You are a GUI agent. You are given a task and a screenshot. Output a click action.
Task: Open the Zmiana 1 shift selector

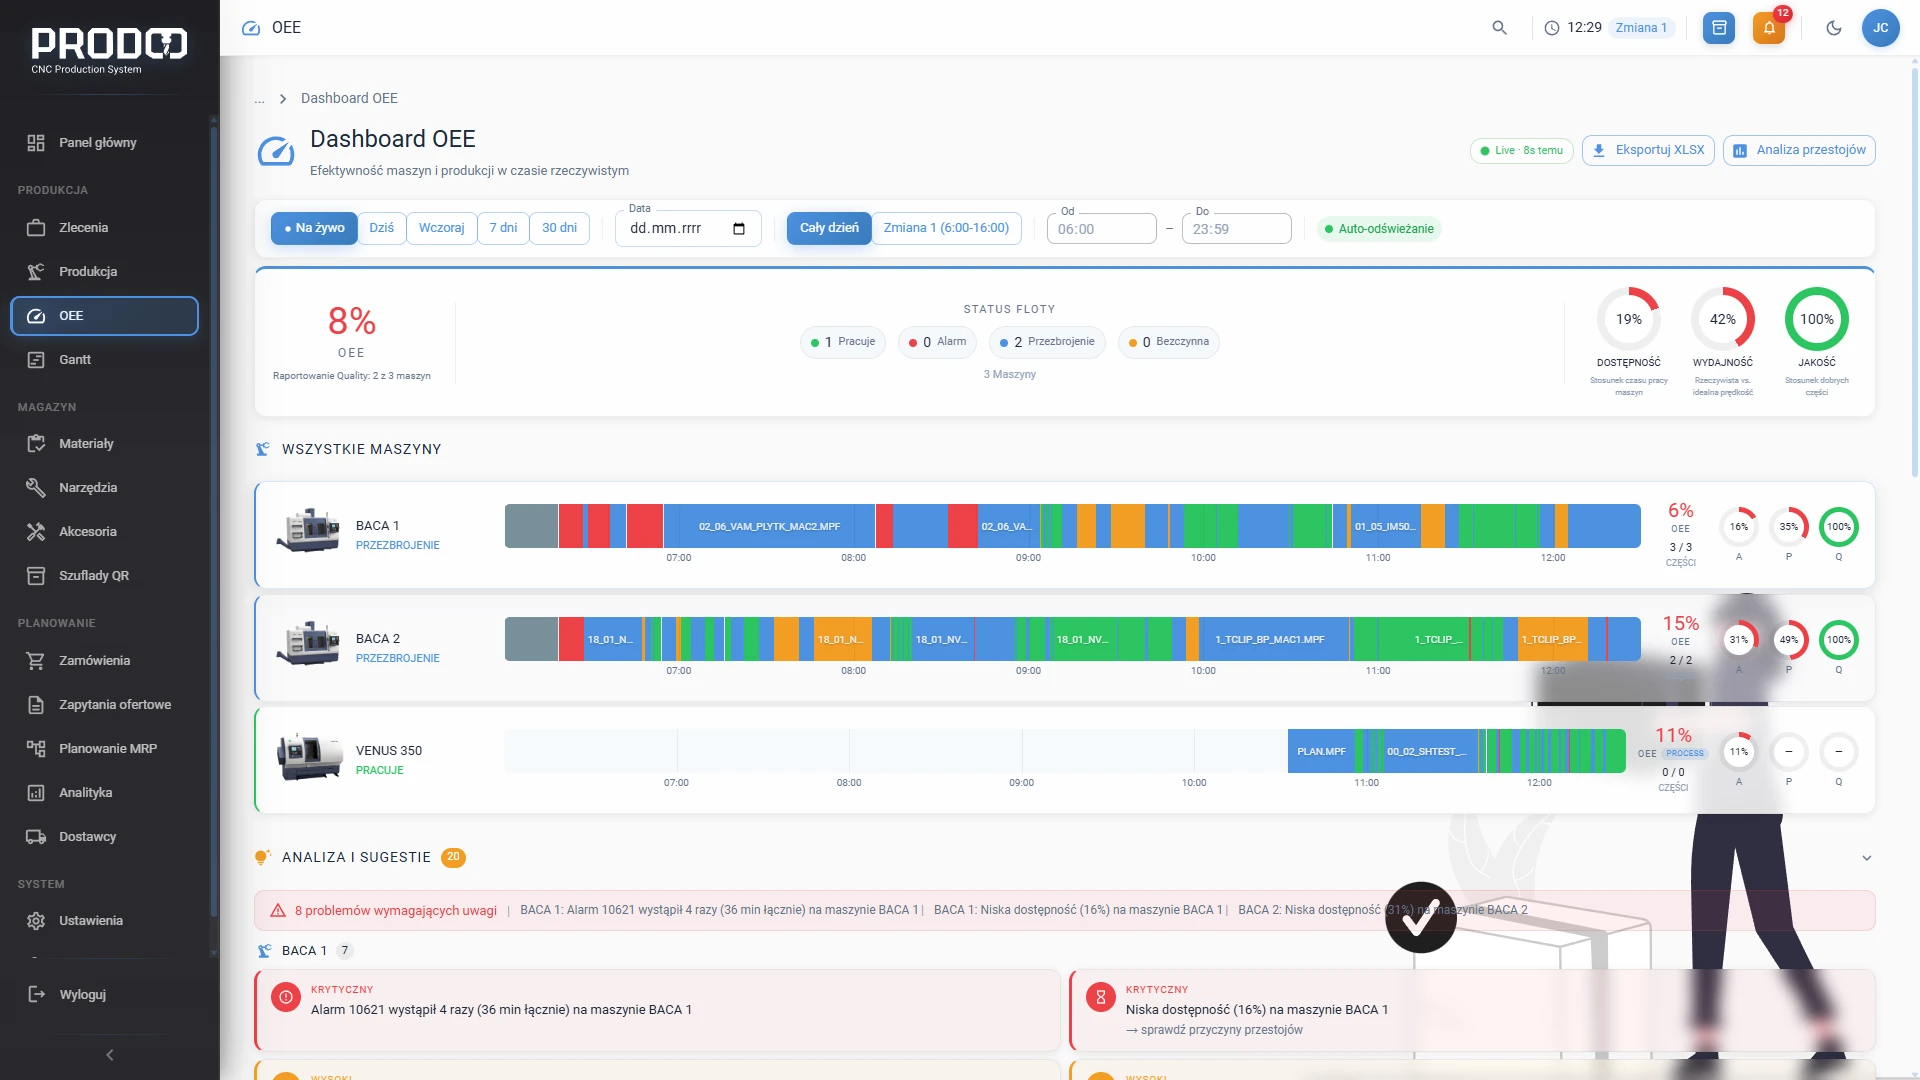(x=1641, y=28)
